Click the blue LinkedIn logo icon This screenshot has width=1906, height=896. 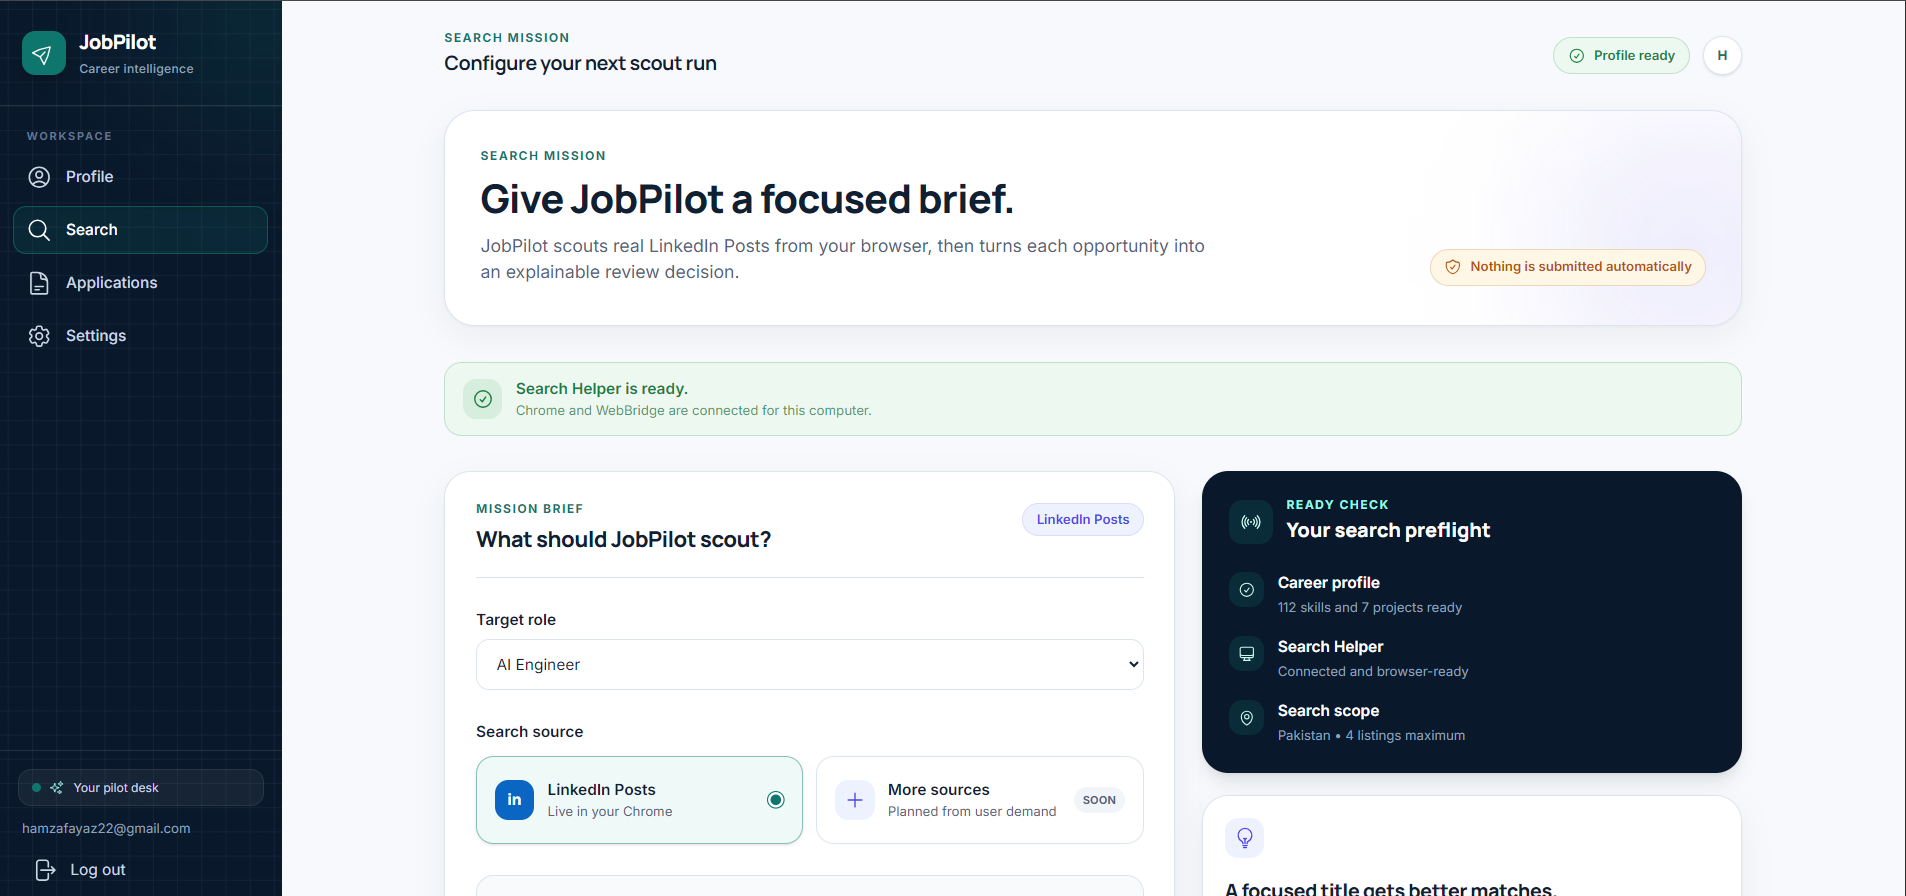pyautogui.click(x=515, y=800)
